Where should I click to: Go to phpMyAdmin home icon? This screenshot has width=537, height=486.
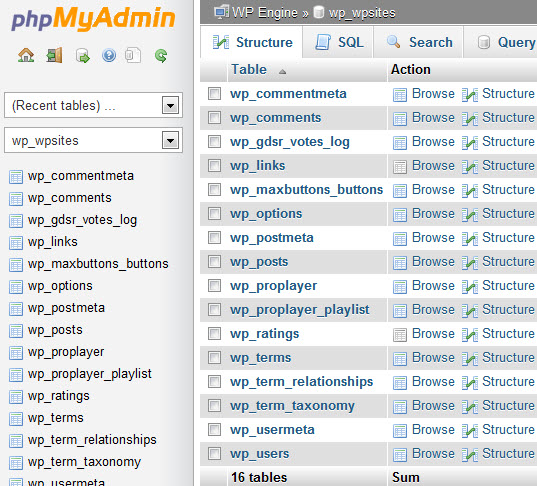(x=26, y=55)
